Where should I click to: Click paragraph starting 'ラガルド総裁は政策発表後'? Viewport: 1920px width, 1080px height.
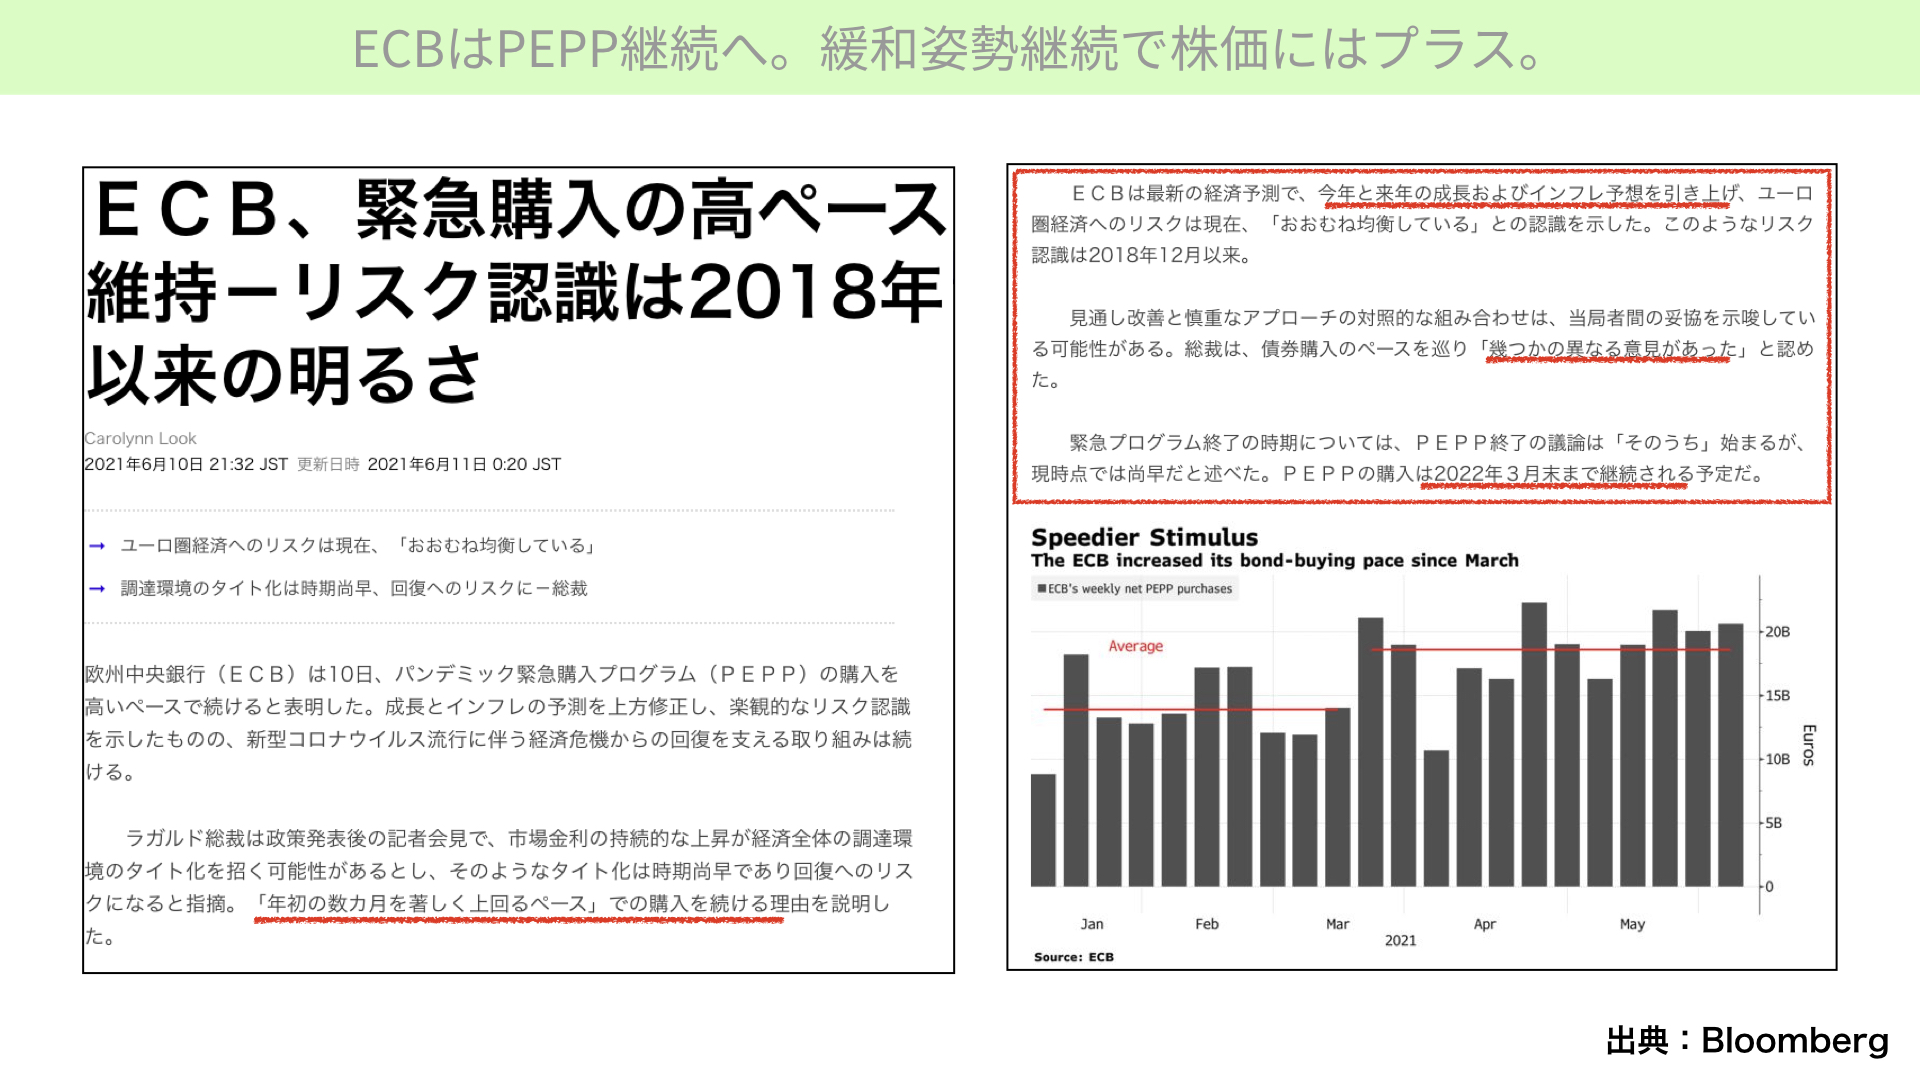click(x=498, y=887)
